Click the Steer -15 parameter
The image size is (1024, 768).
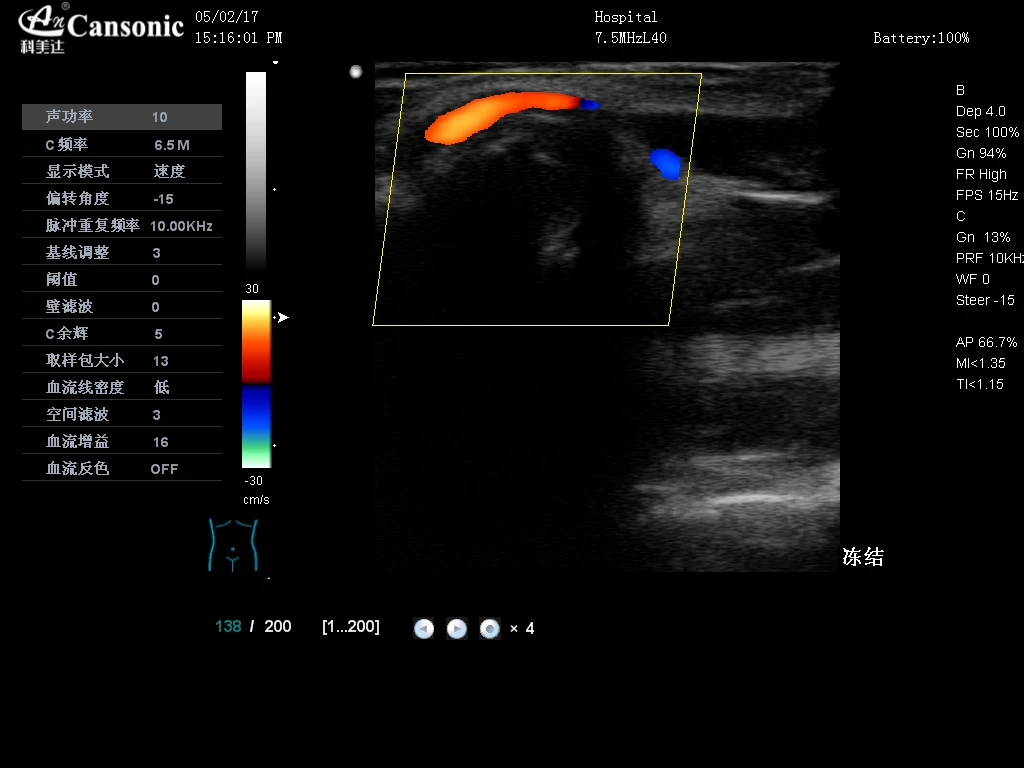click(985, 300)
